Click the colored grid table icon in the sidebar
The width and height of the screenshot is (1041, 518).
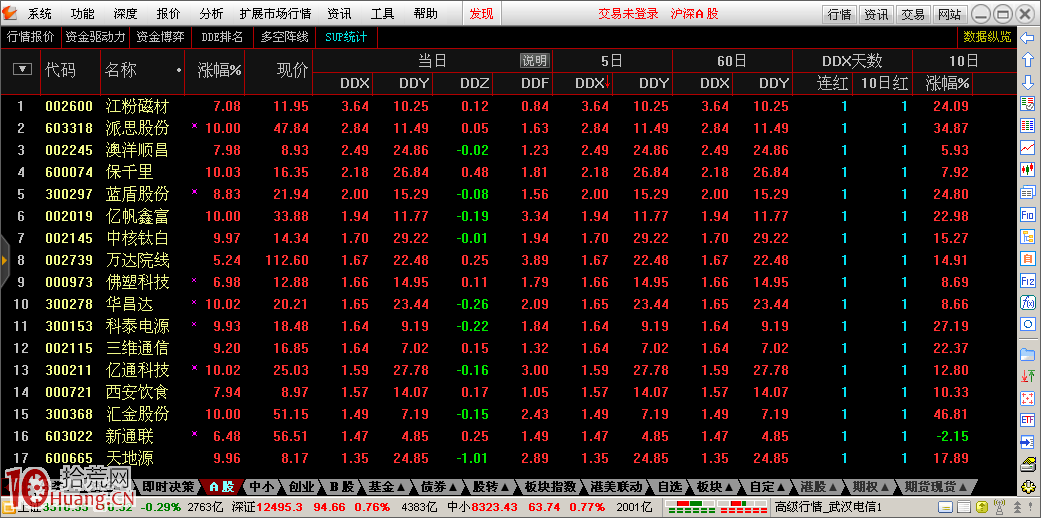pos(1028,125)
